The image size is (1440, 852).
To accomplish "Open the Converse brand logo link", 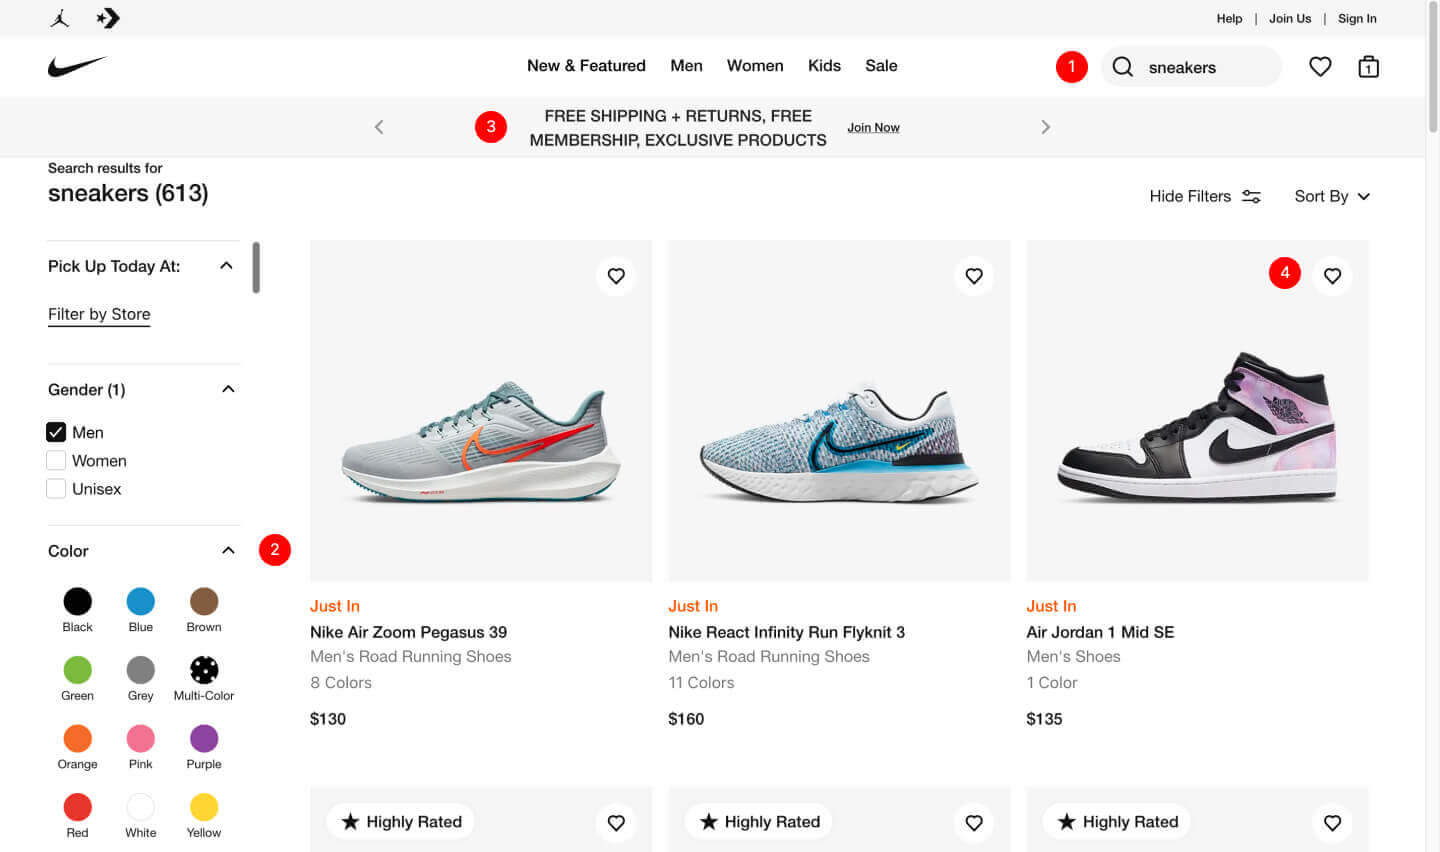I will coord(108,18).
